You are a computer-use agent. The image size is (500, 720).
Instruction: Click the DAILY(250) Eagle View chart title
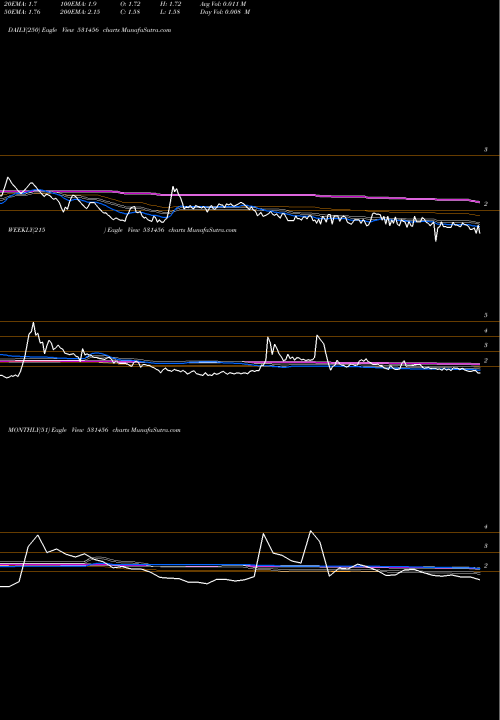click(x=90, y=30)
